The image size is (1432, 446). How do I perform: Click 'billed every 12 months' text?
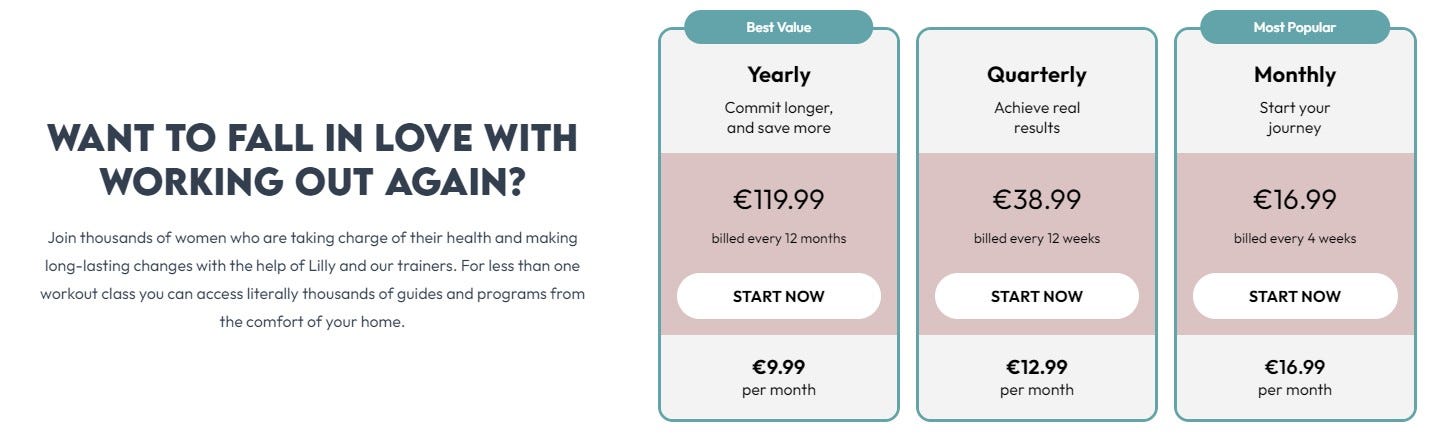[x=778, y=239]
